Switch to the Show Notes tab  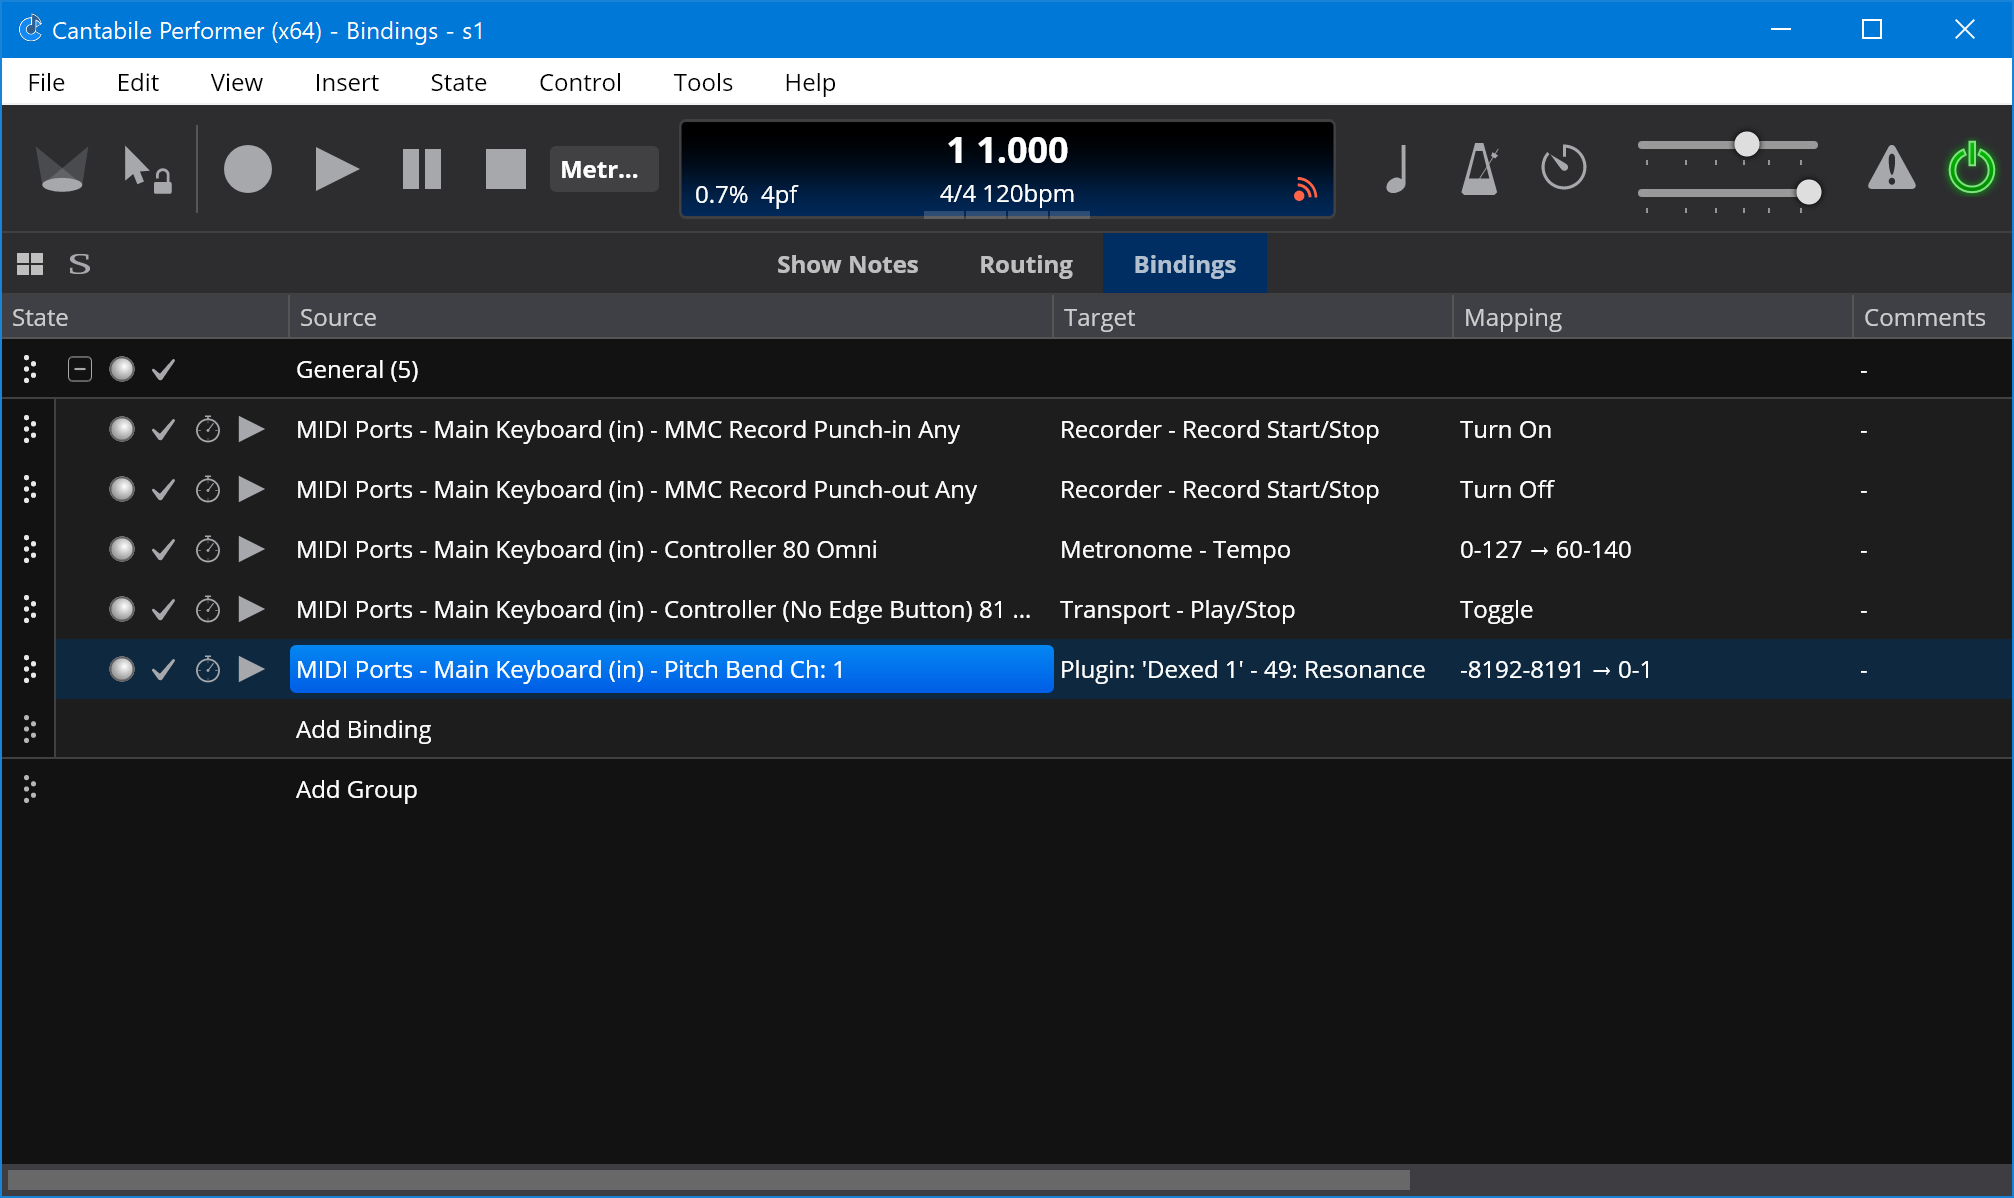click(x=847, y=264)
